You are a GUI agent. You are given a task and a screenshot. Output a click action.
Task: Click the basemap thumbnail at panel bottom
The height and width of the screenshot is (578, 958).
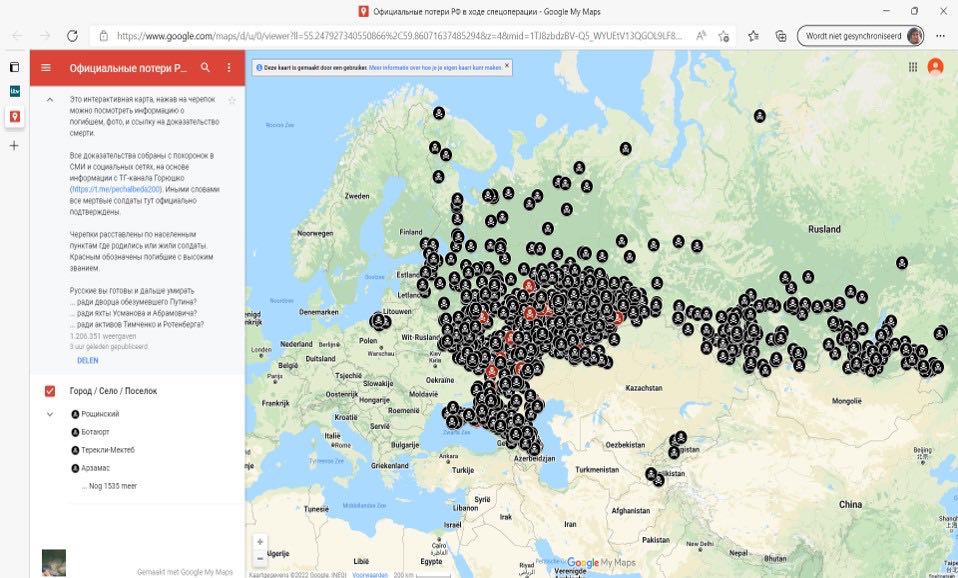(x=54, y=563)
